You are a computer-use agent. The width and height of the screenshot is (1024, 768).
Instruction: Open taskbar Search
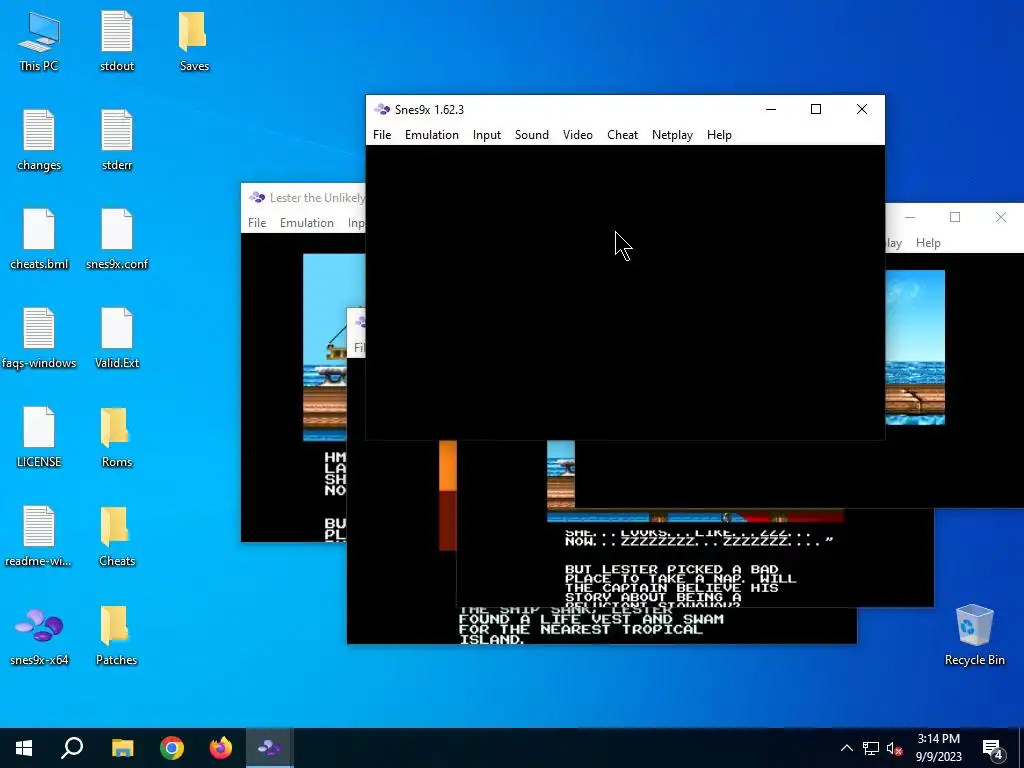pos(72,748)
